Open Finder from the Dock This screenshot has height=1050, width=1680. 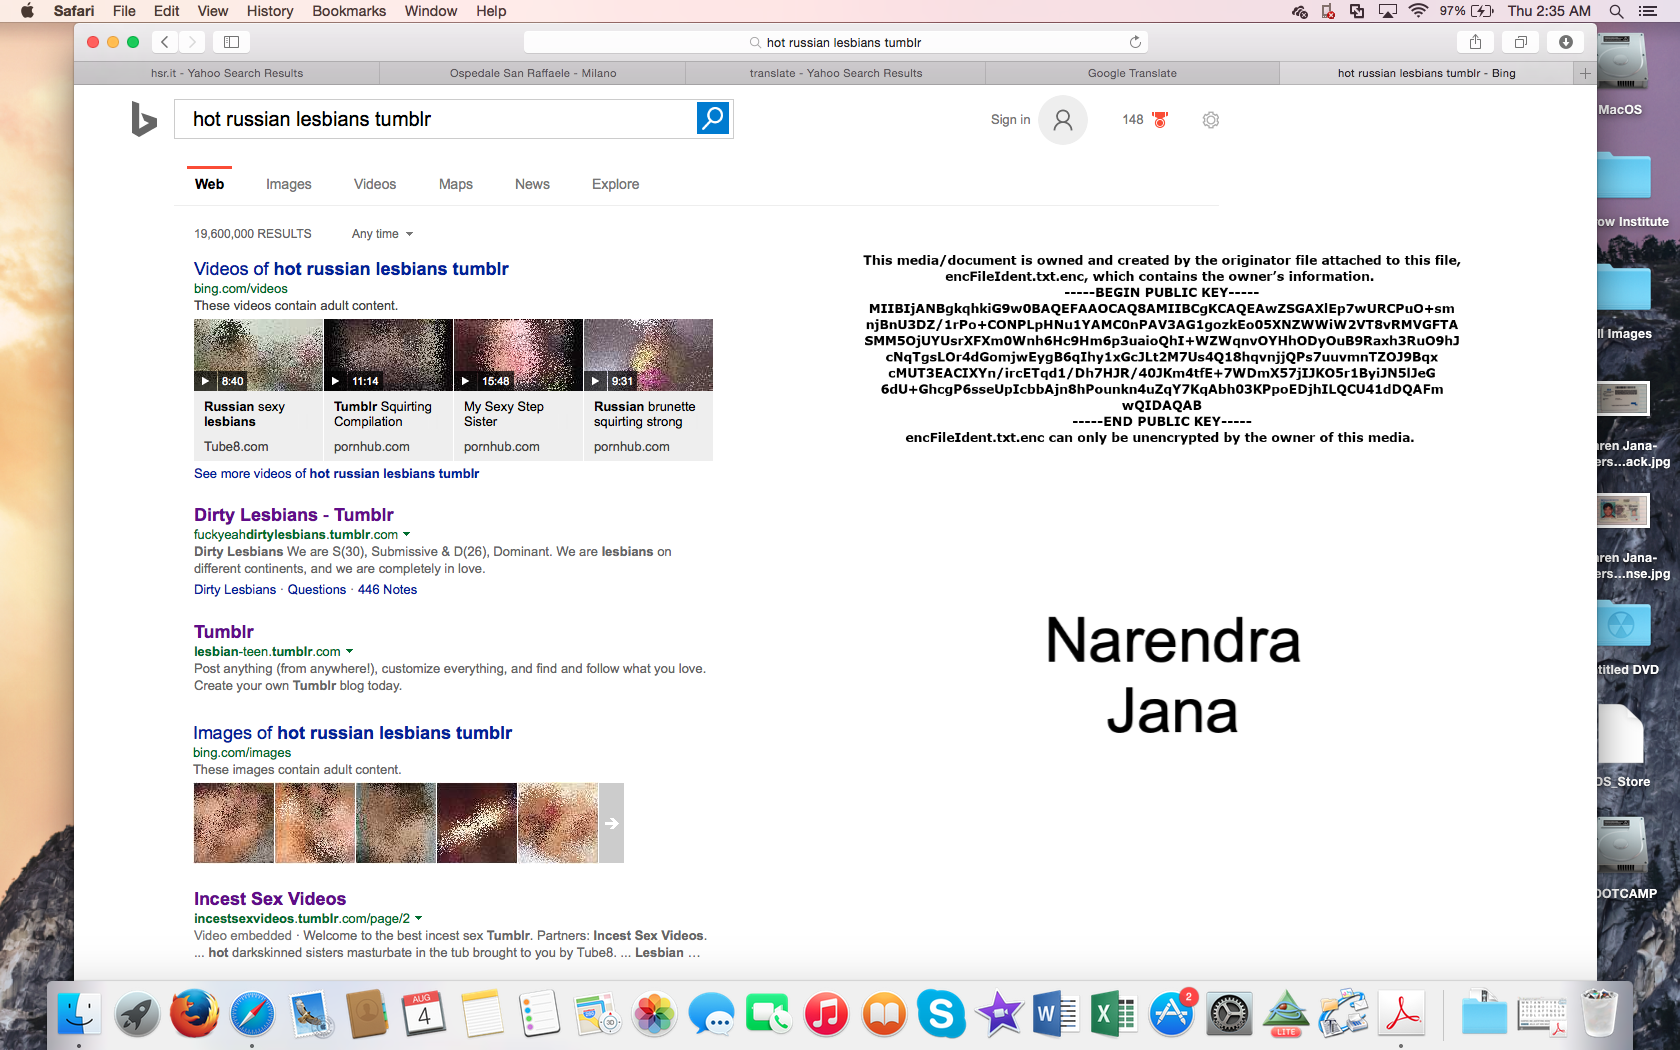[78, 1014]
